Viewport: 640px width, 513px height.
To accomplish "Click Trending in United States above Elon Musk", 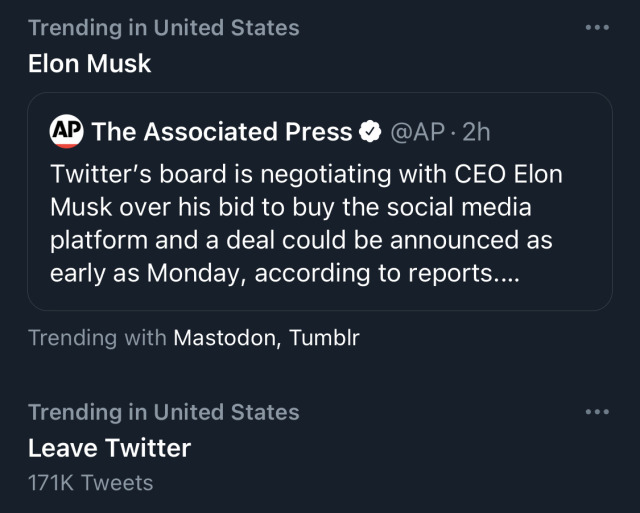I will 163,28.
